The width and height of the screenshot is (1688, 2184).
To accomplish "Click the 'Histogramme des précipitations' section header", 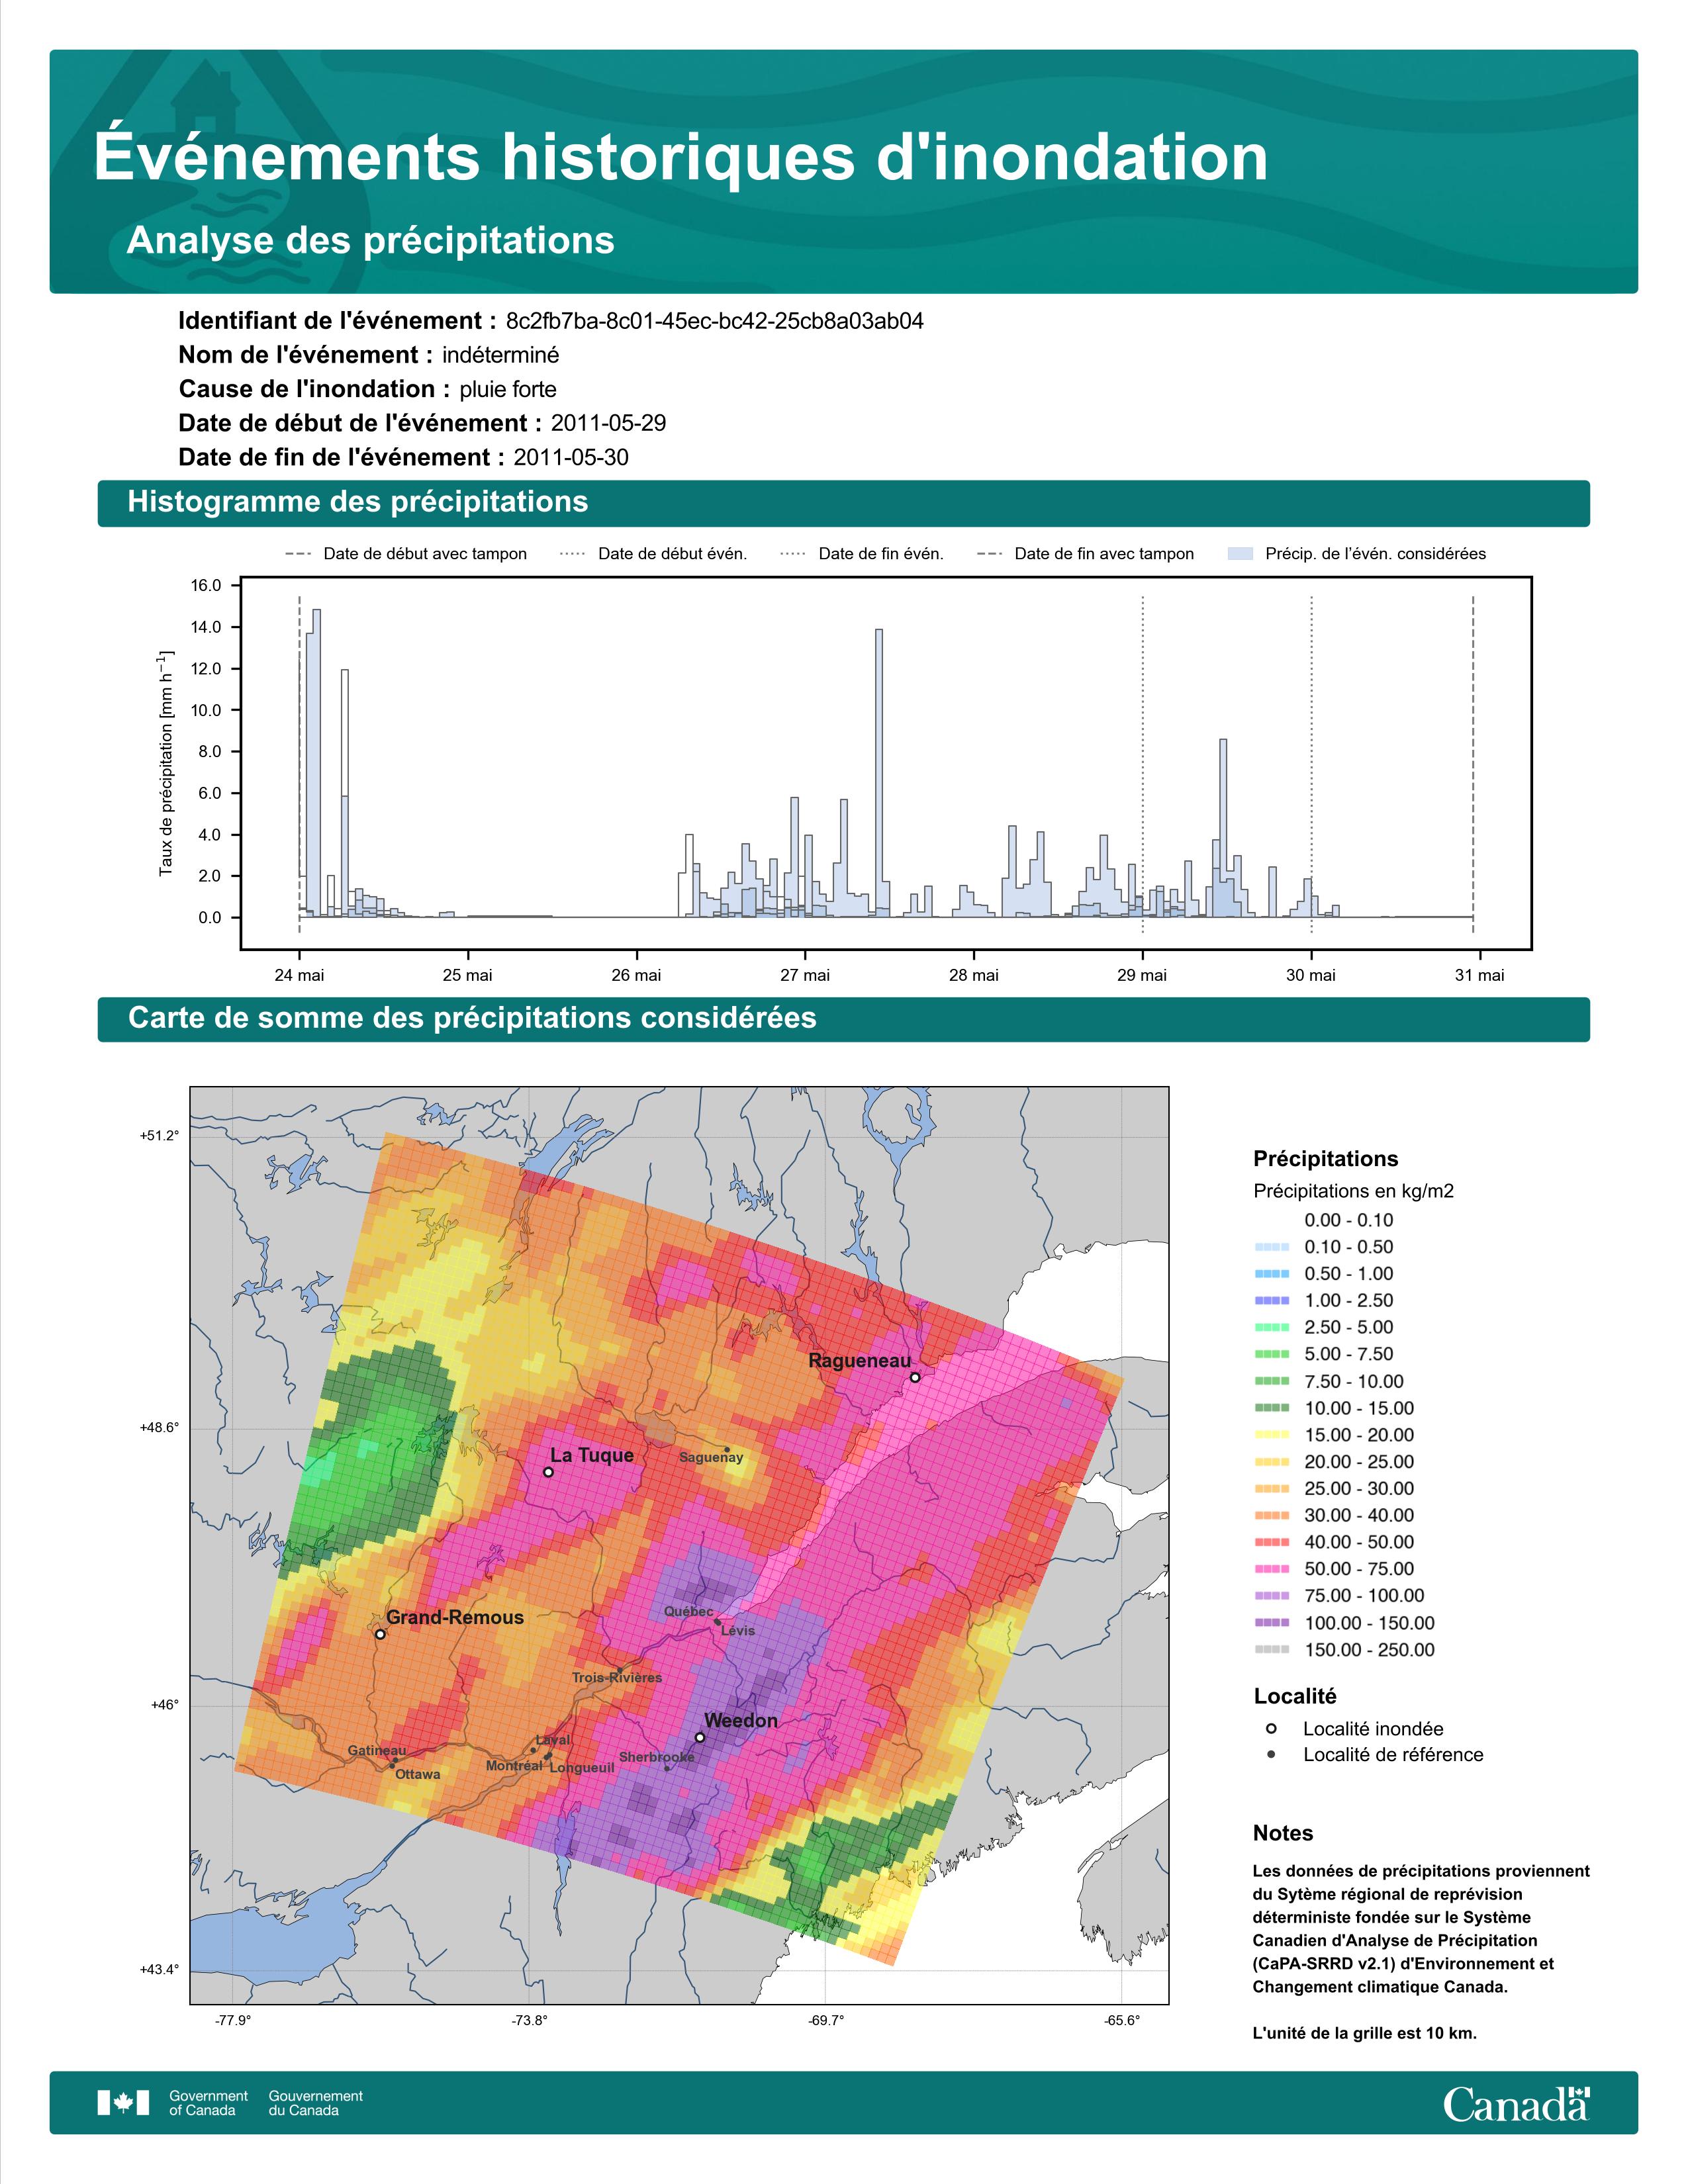I will [x=843, y=502].
